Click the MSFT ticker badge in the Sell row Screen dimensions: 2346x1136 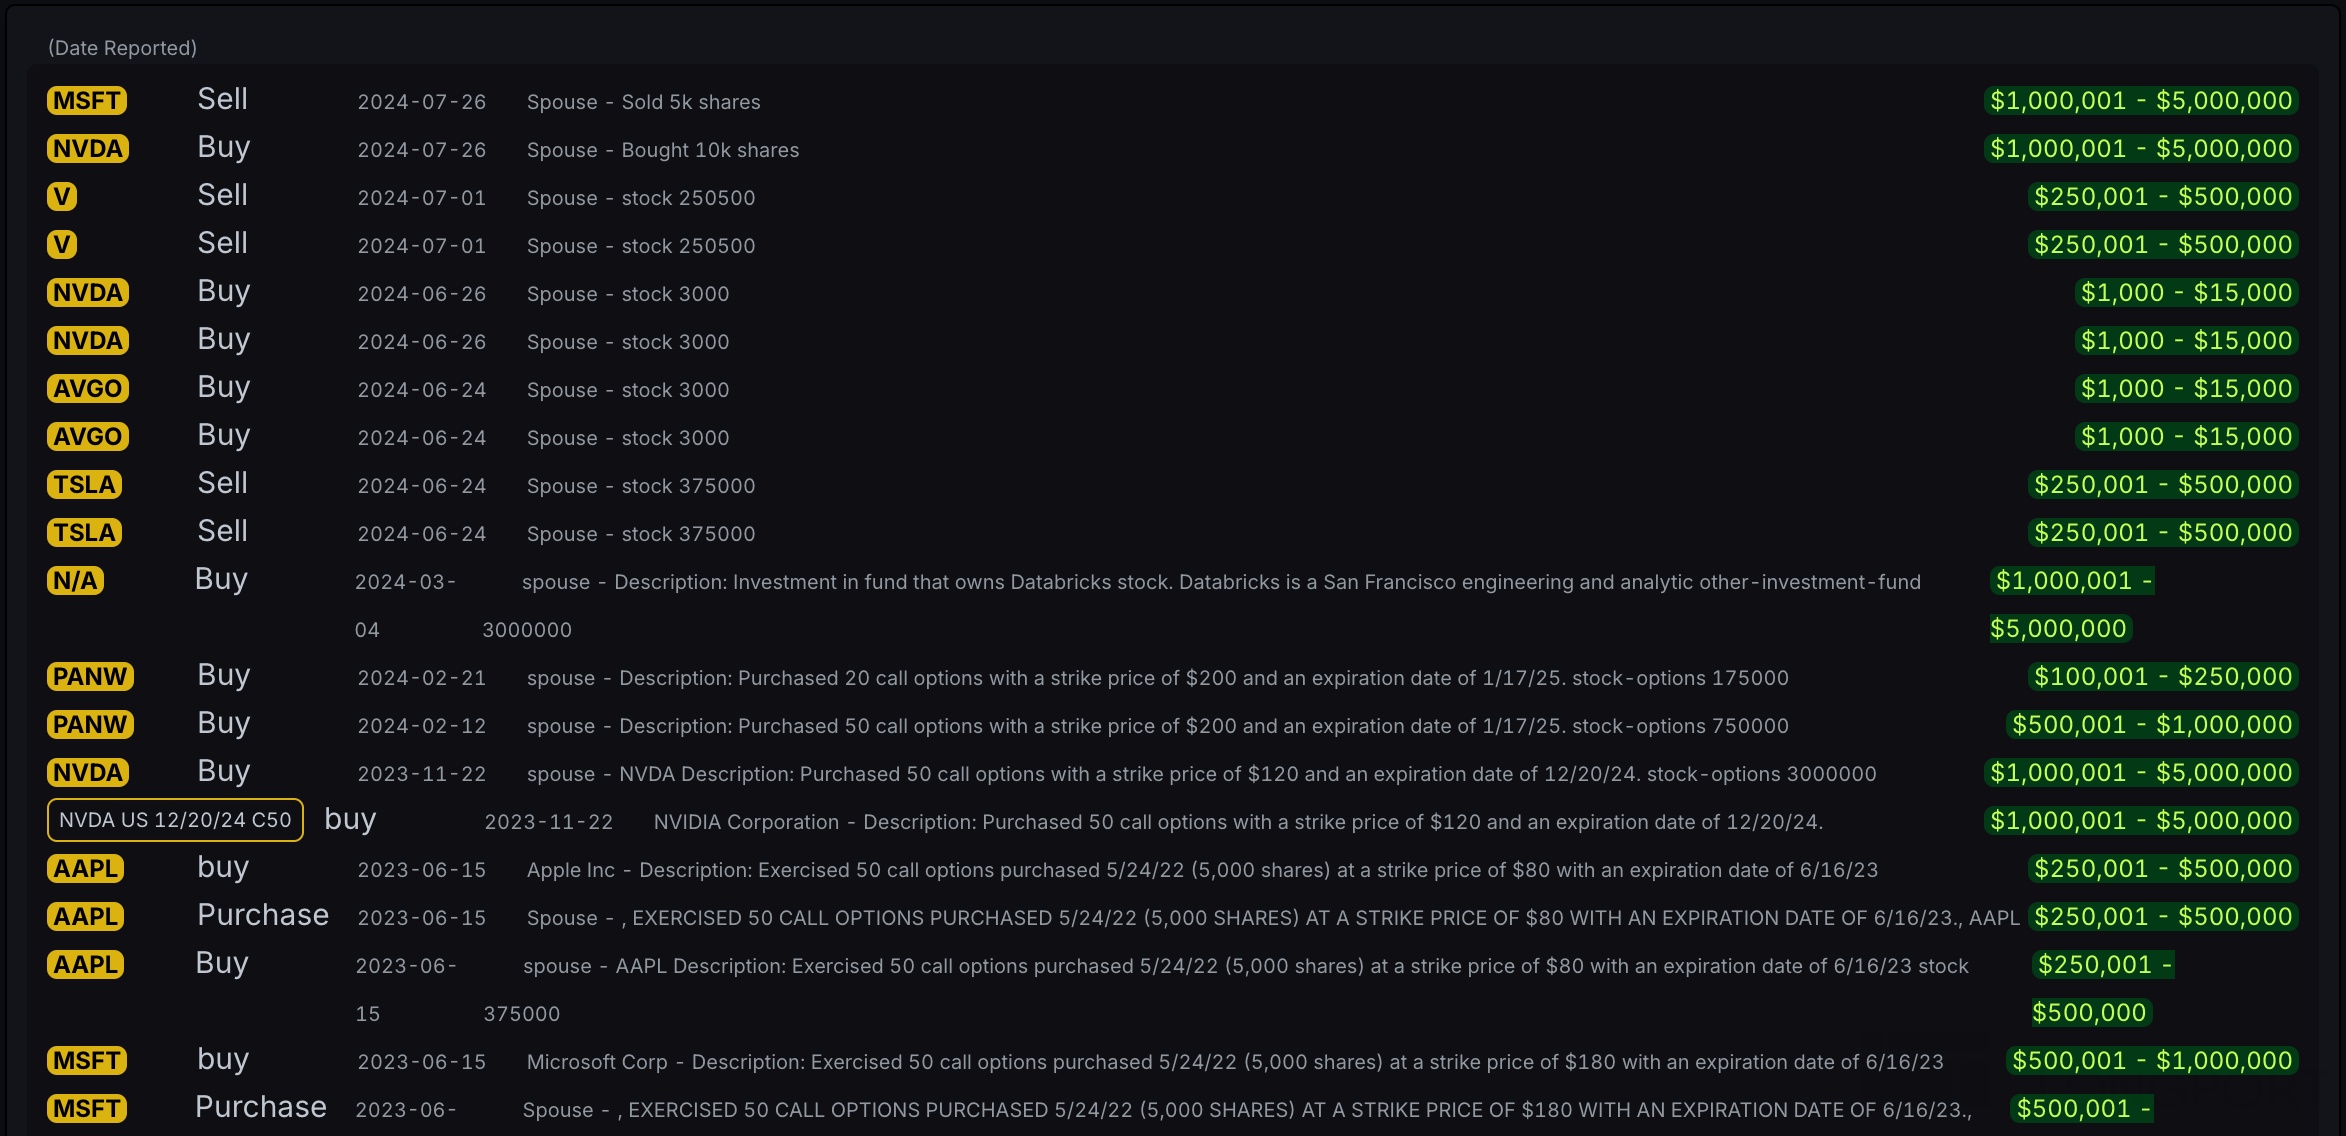tap(87, 101)
